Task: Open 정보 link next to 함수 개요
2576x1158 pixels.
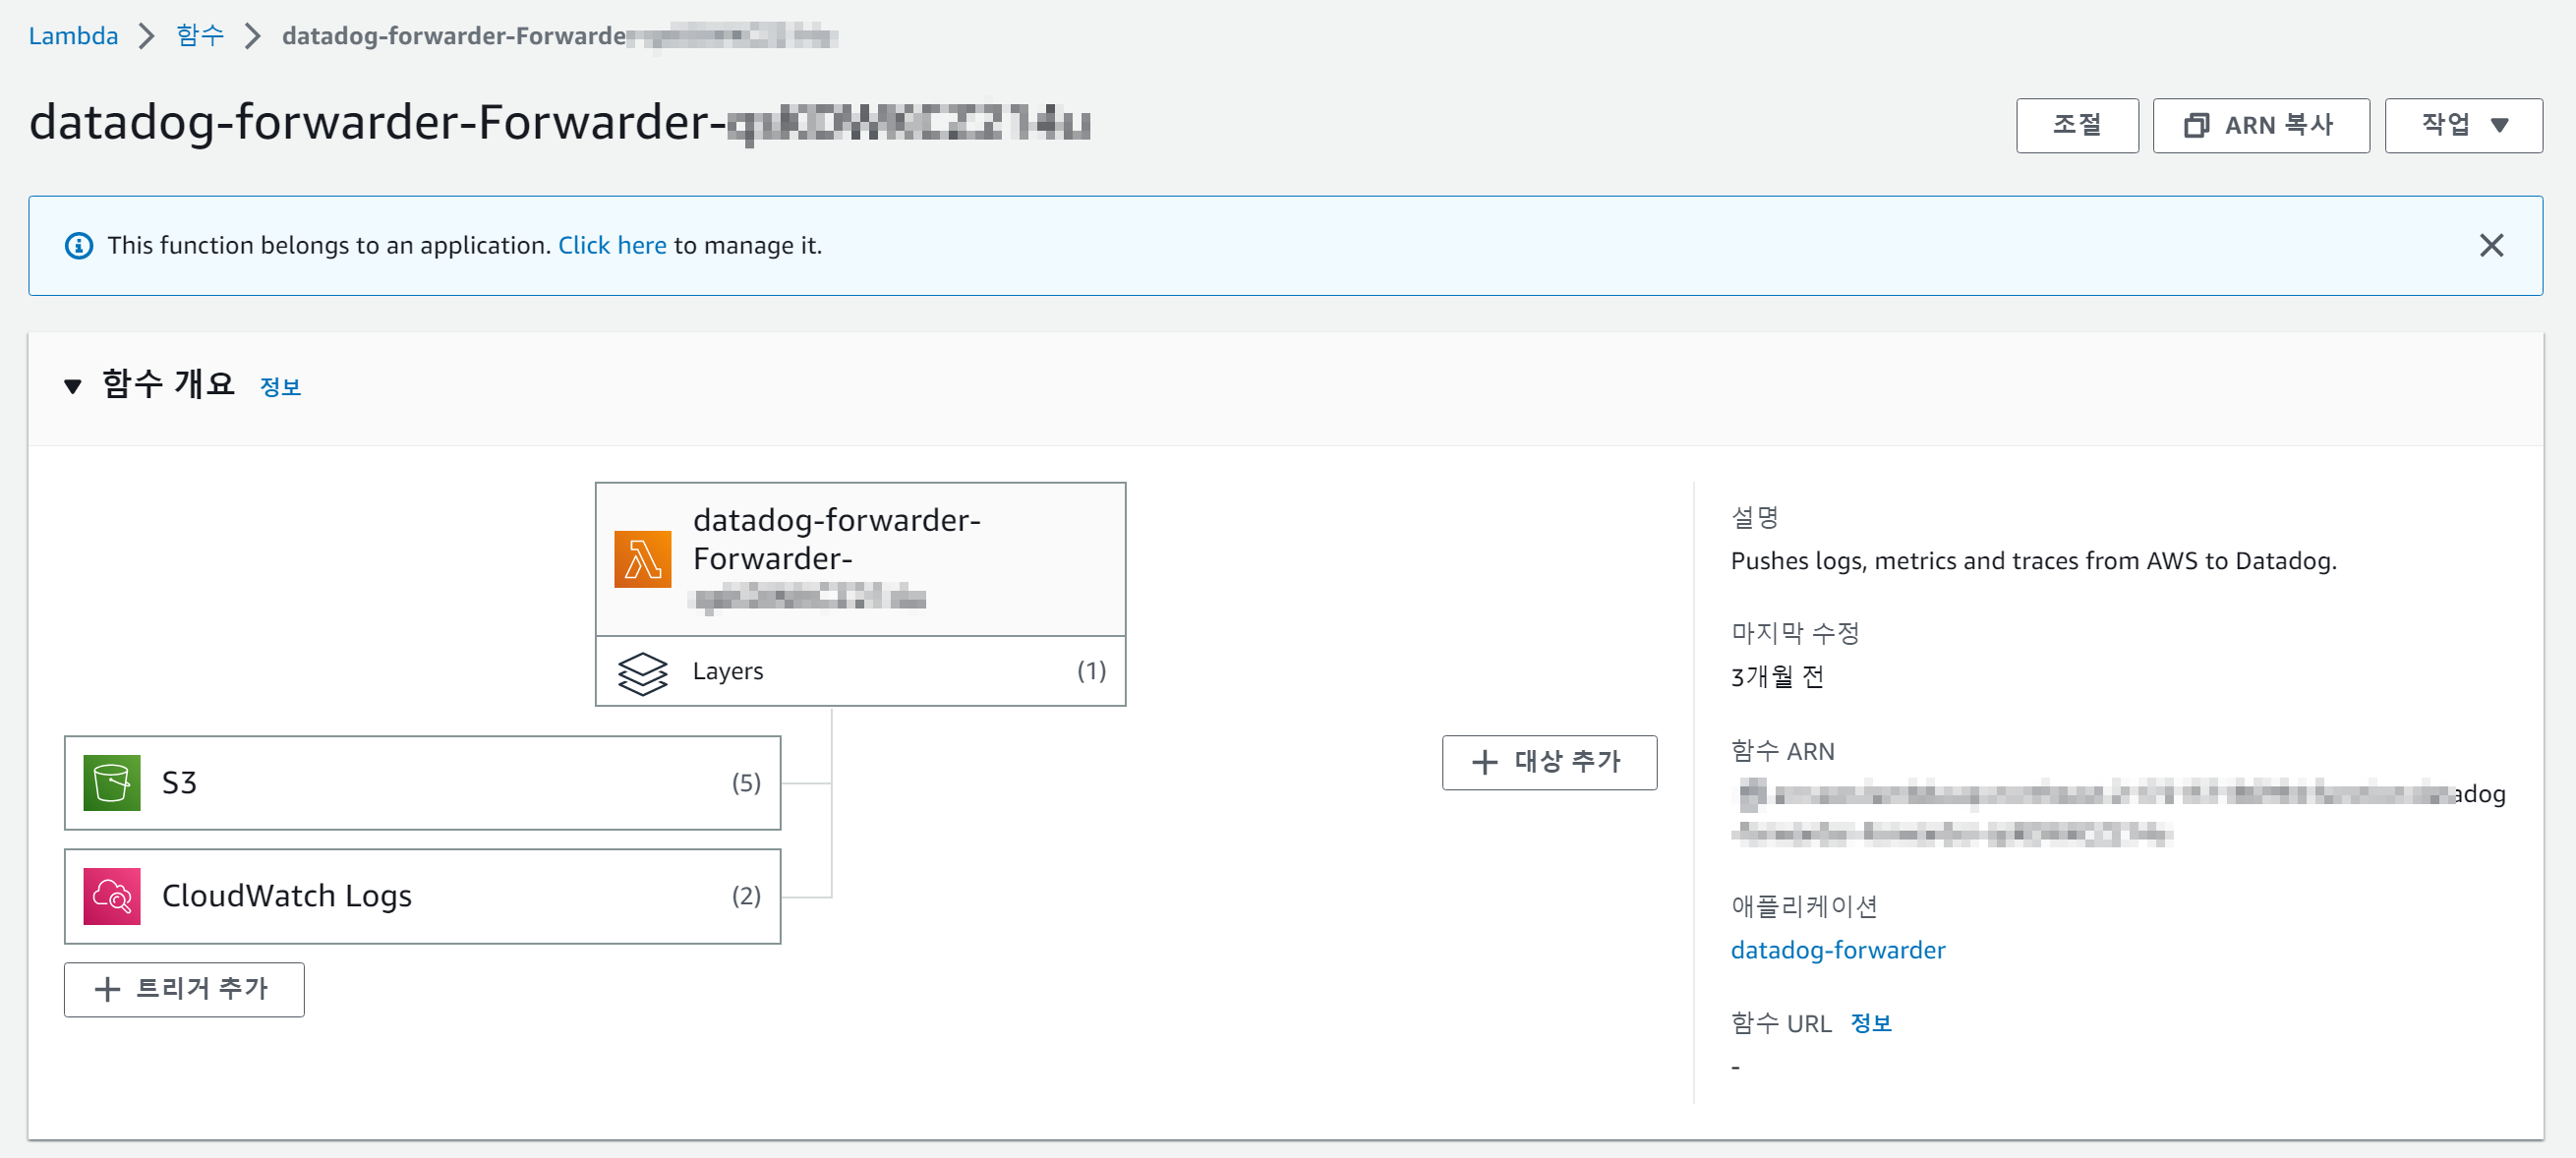Action: click(280, 387)
